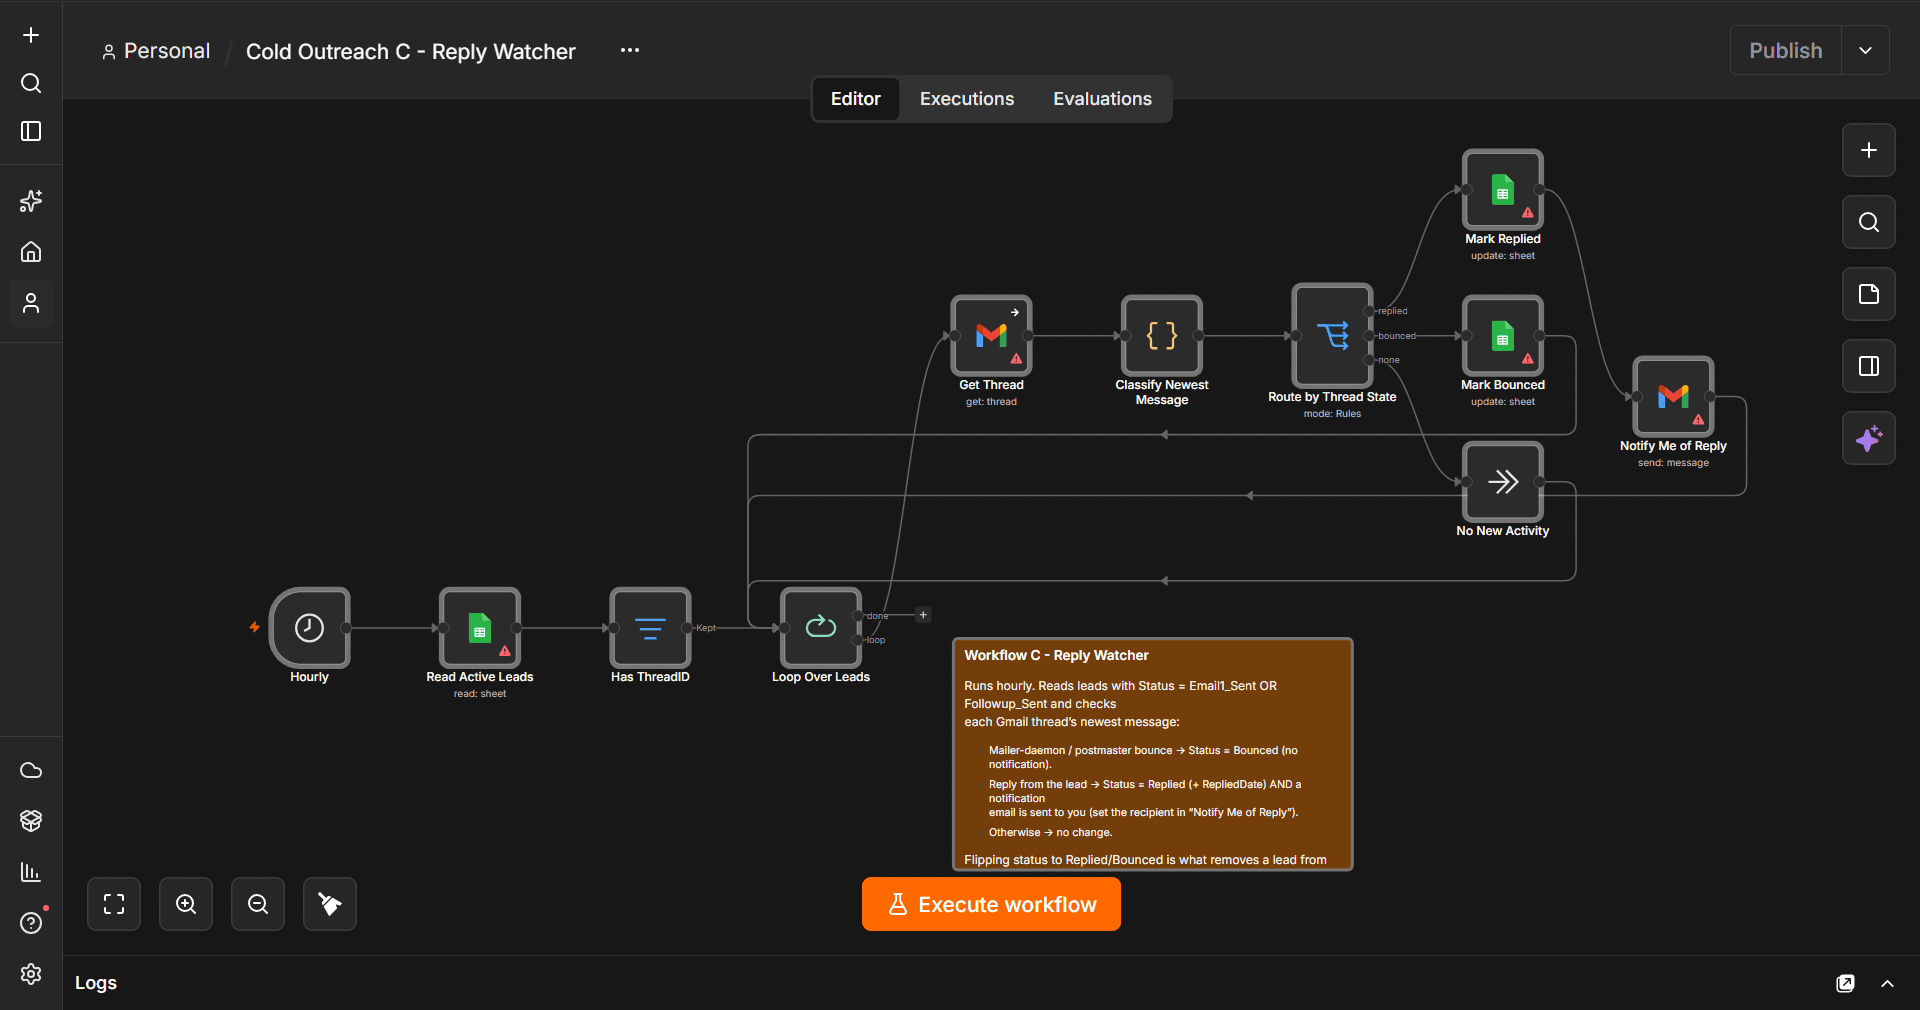Switch to the Editor tab
Image resolution: width=1920 pixels, height=1010 pixels.
(x=856, y=99)
